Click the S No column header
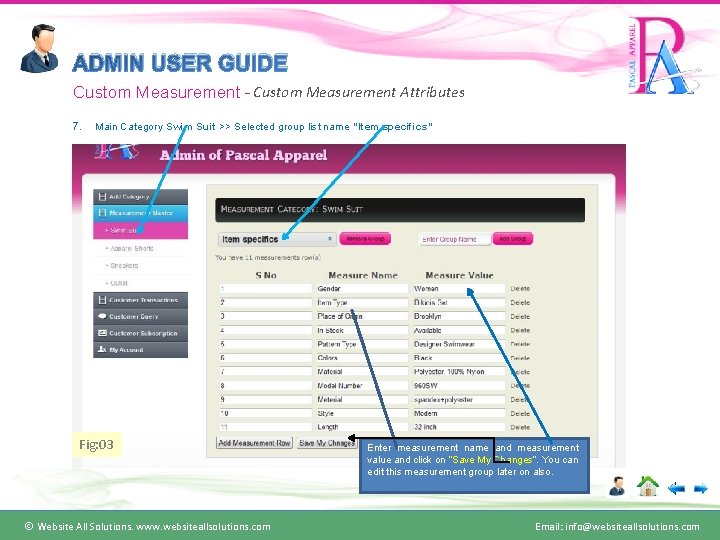The width and height of the screenshot is (720, 540). 266,275
